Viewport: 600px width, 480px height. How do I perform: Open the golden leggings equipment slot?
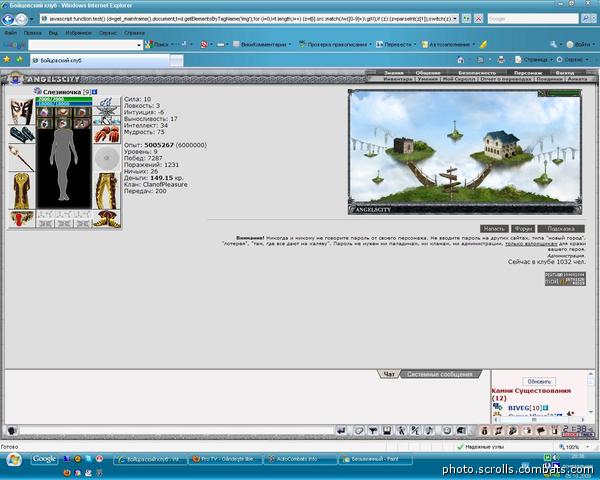click(x=107, y=191)
